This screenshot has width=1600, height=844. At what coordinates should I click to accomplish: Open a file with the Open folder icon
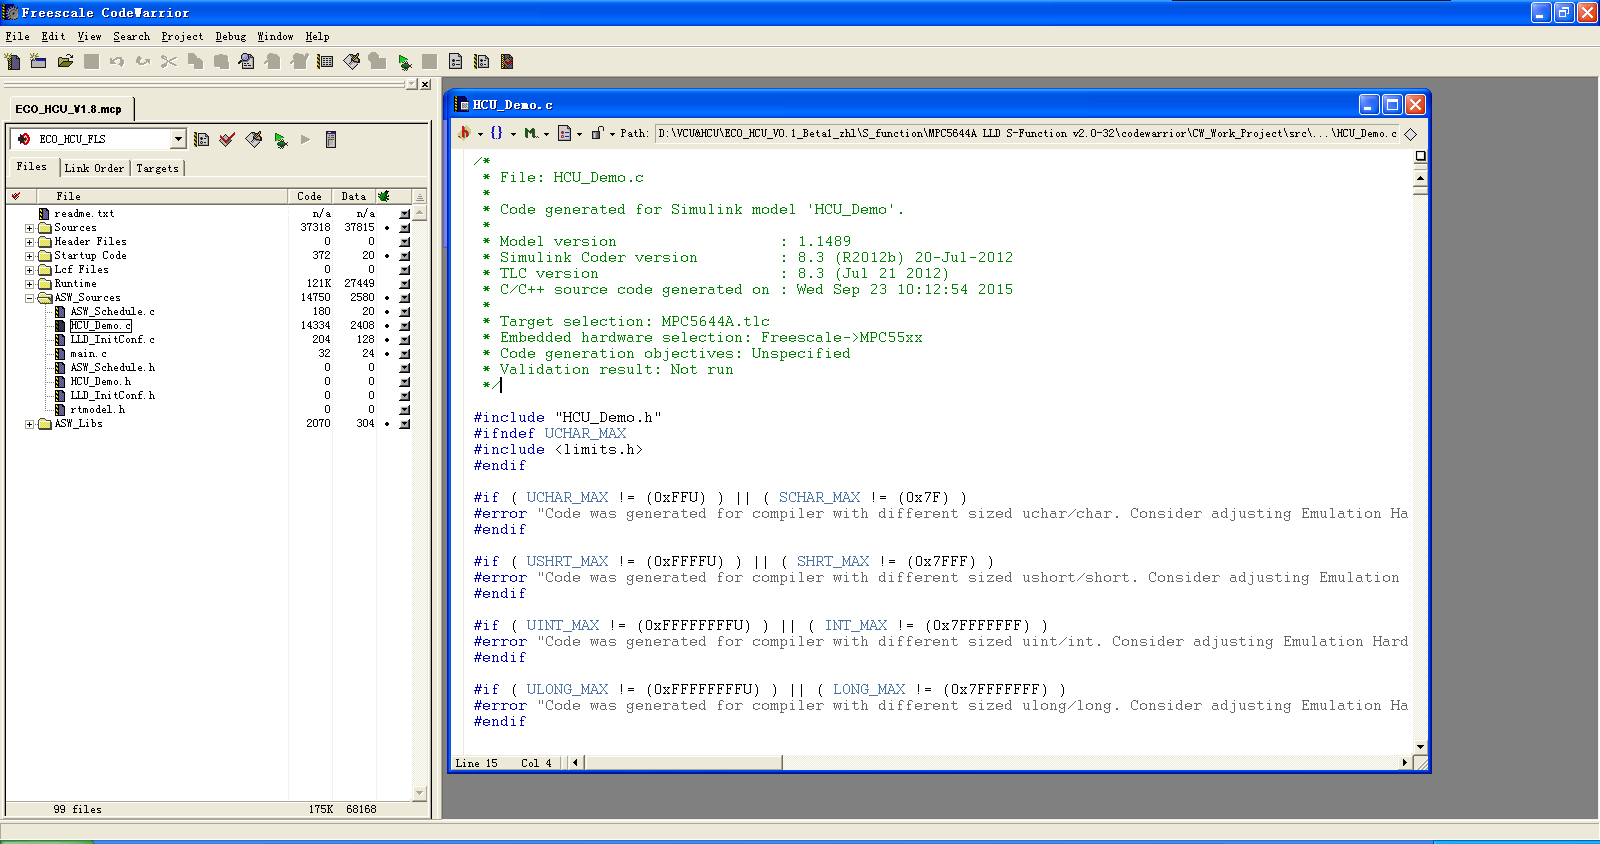pos(65,62)
